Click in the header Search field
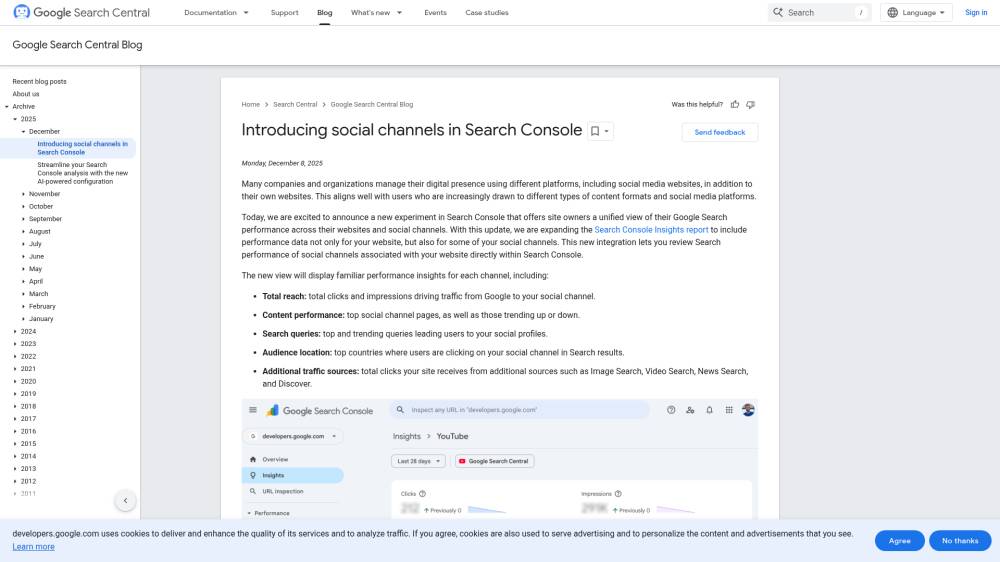 [820, 12]
